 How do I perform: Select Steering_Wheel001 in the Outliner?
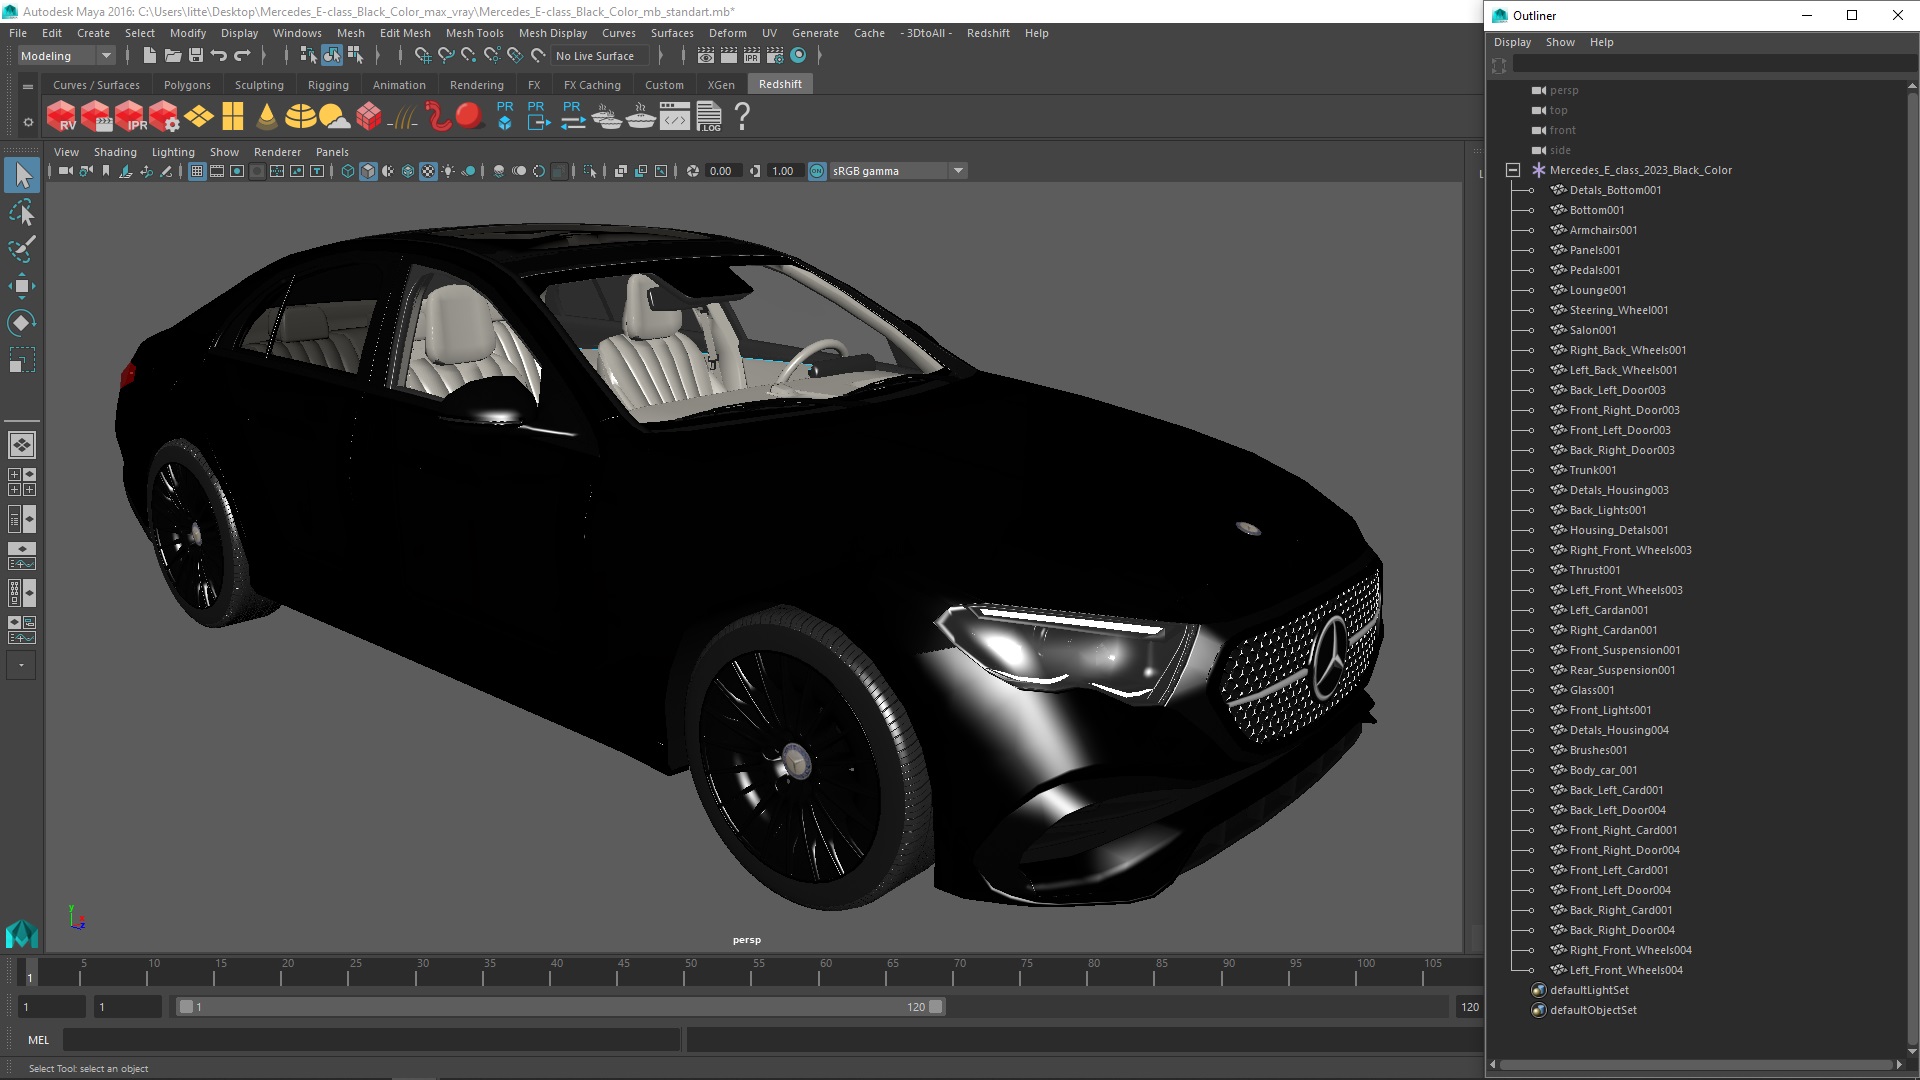(1619, 310)
